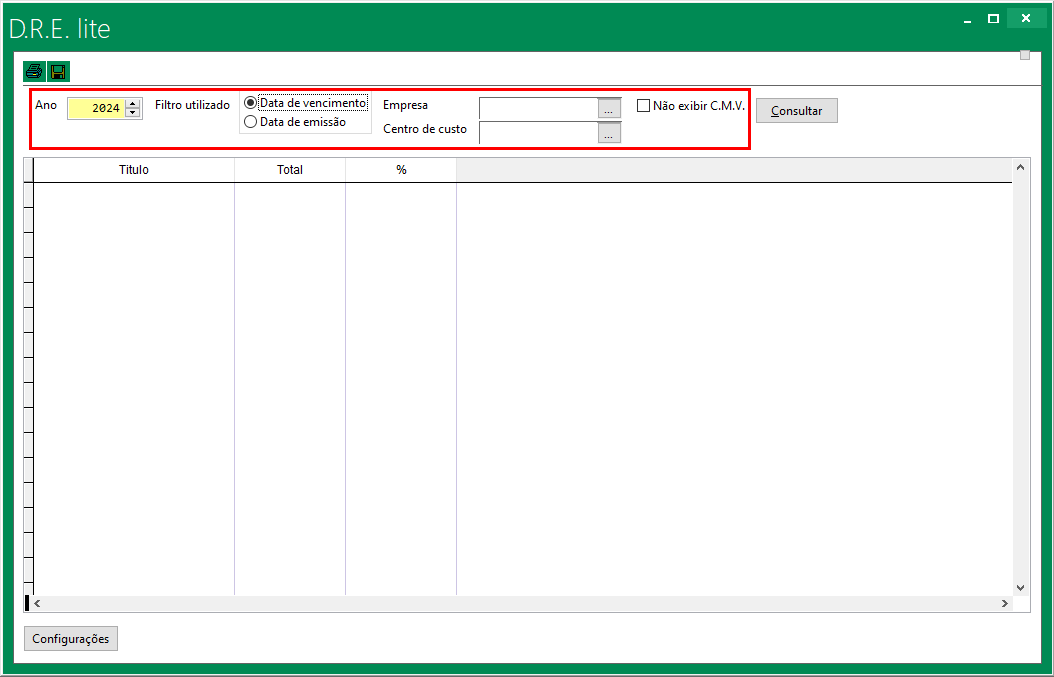Click the Titulo column header
1054x677 pixels.
point(133,170)
